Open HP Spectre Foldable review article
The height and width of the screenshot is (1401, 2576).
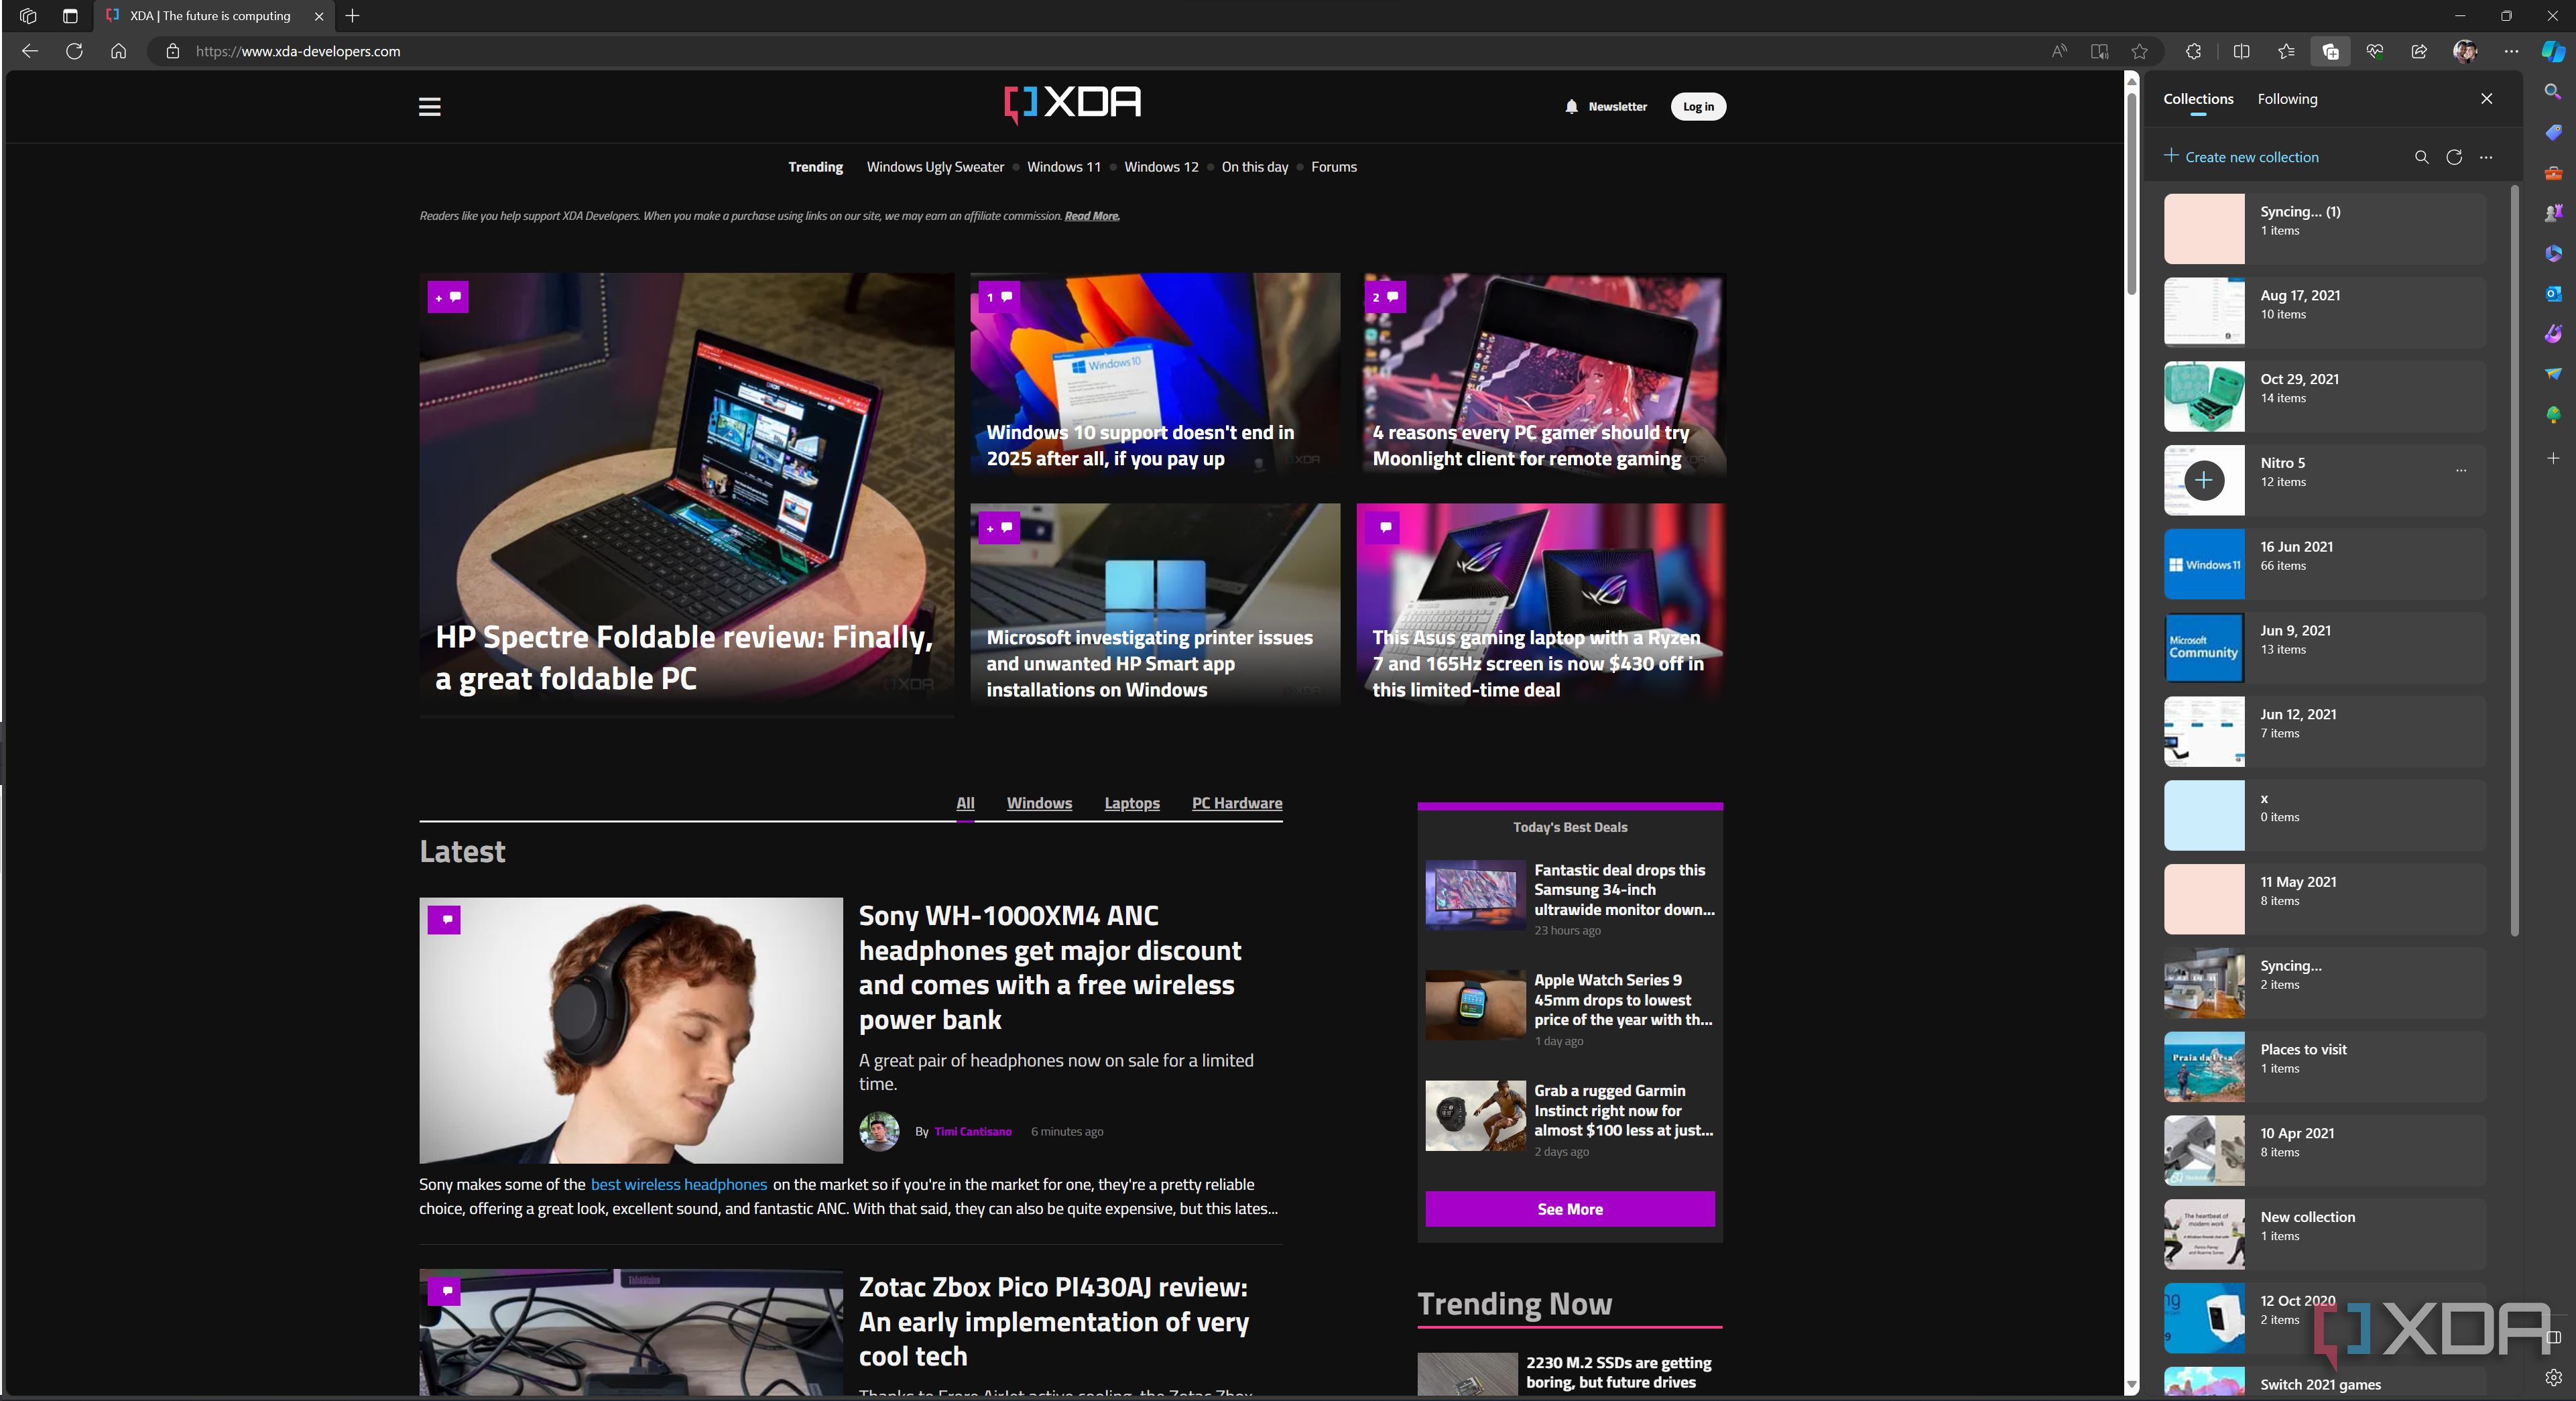tap(686, 494)
